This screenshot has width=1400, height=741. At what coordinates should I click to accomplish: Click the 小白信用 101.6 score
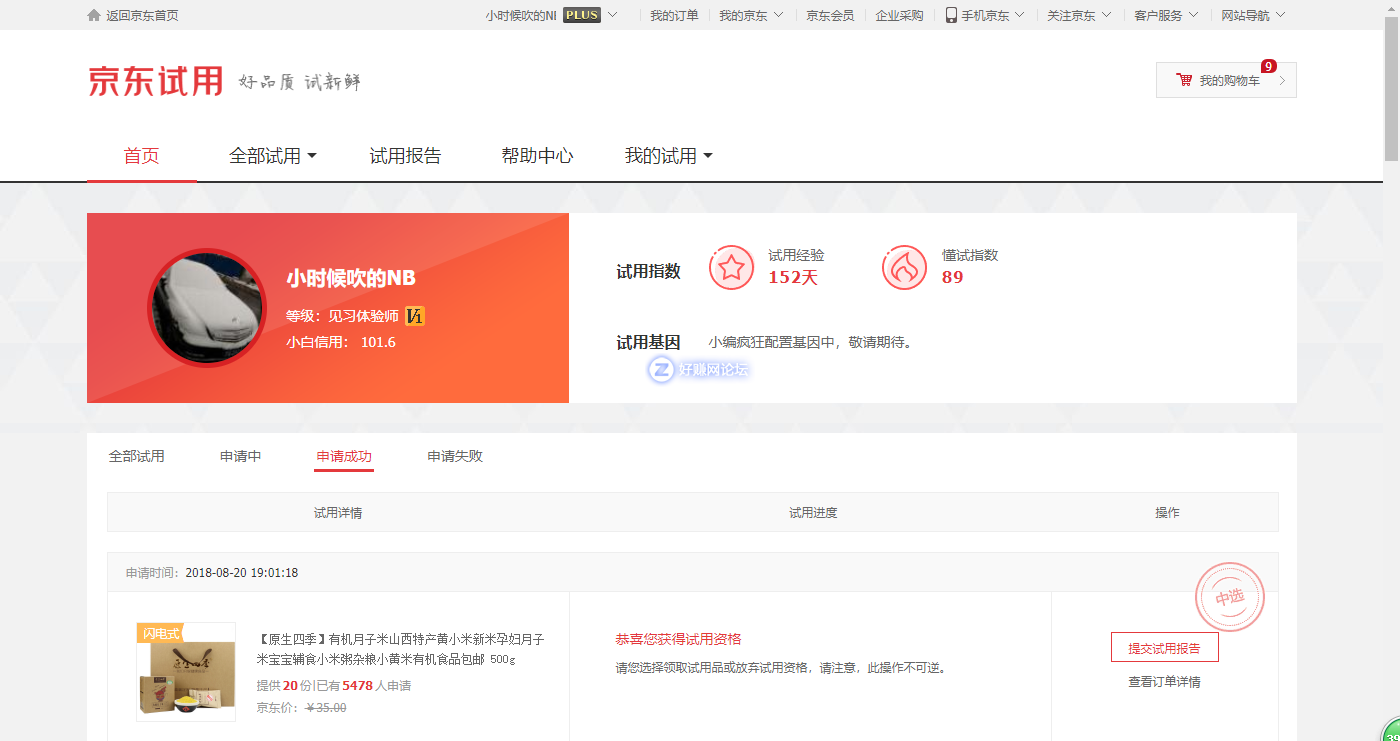pyautogui.click(x=341, y=342)
